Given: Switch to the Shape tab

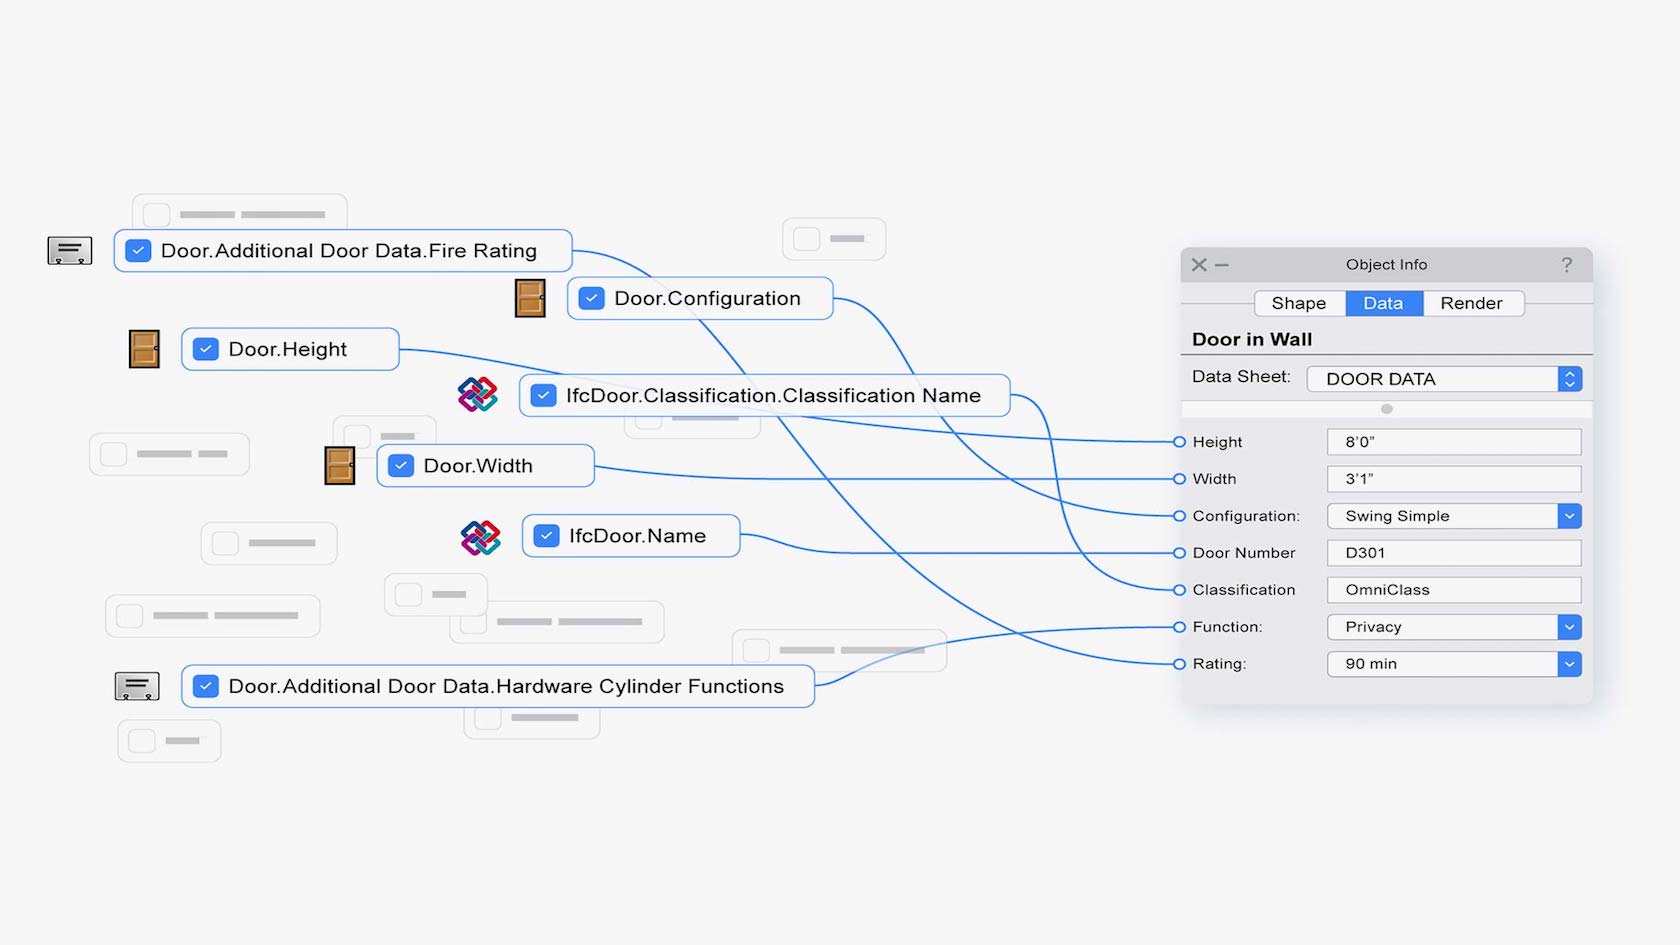Looking at the screenshot, I should 1299,303.
